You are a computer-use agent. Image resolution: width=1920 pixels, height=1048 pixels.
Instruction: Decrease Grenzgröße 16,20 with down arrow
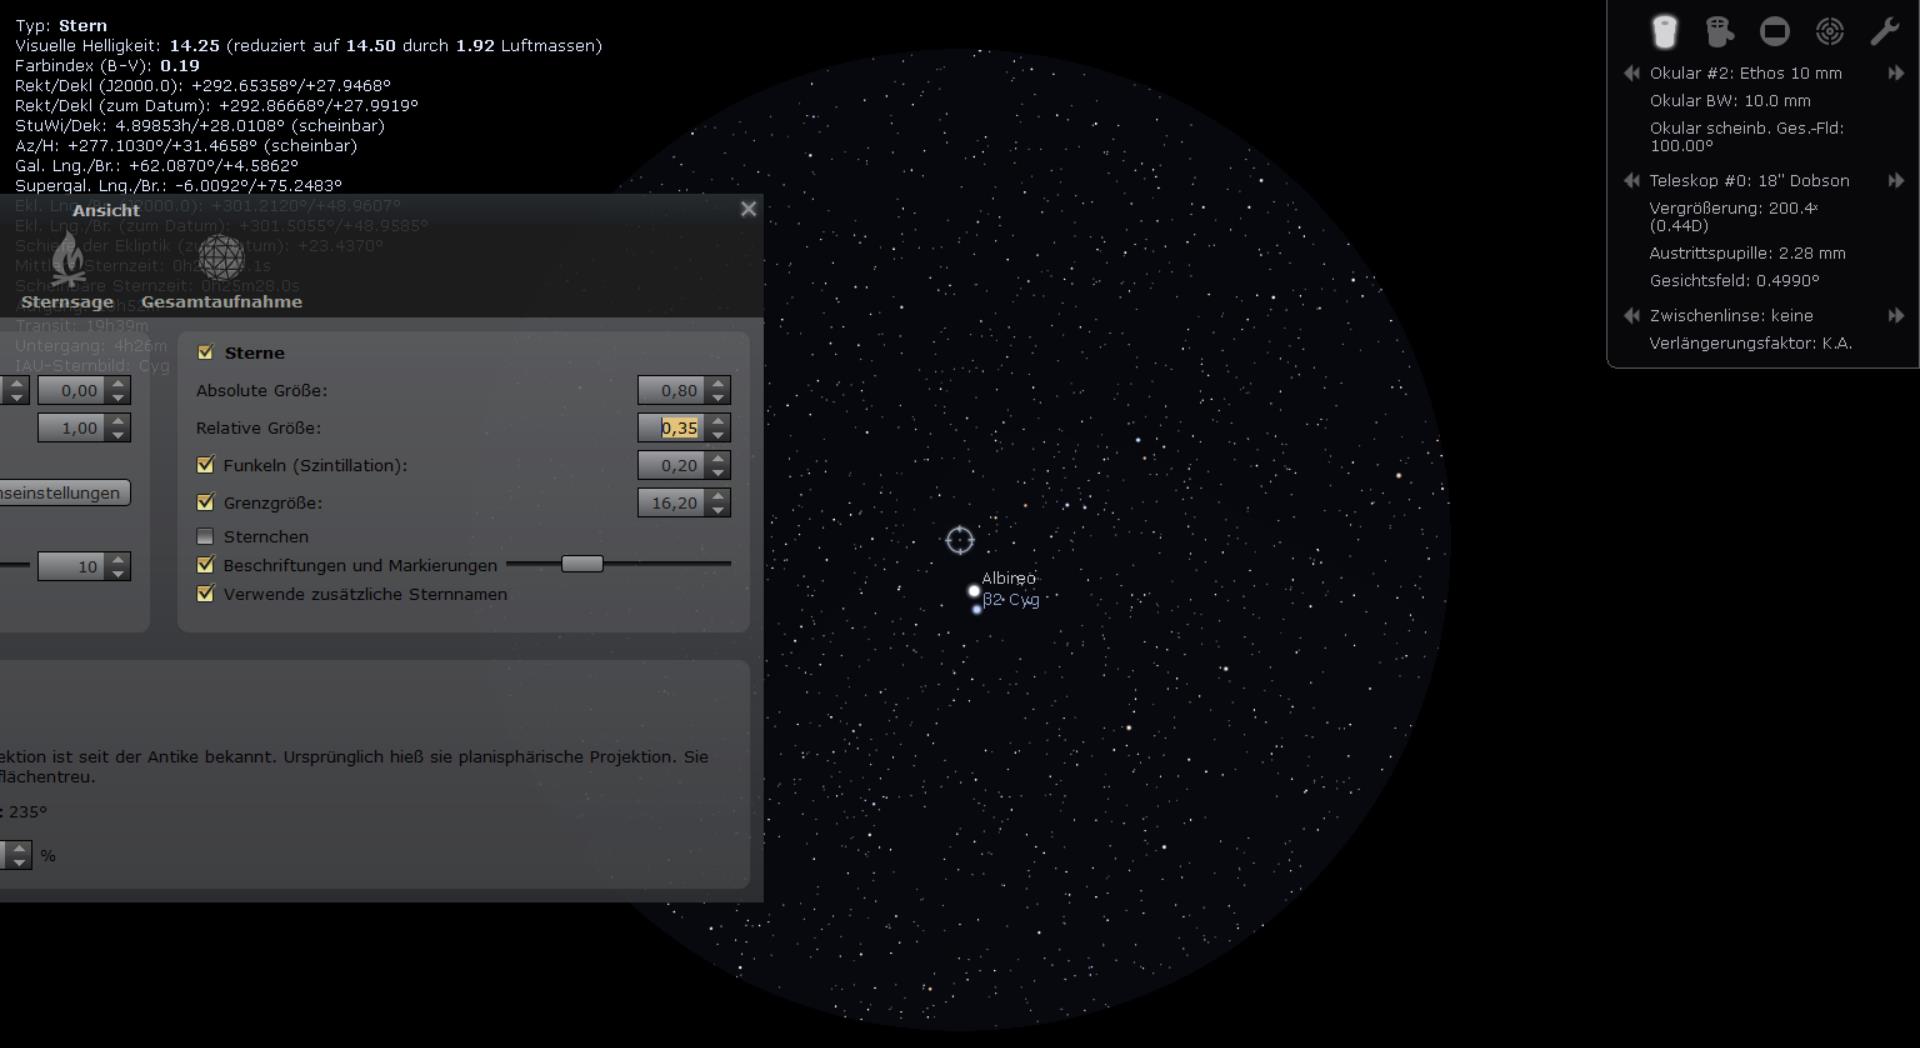tap(718, 509)
